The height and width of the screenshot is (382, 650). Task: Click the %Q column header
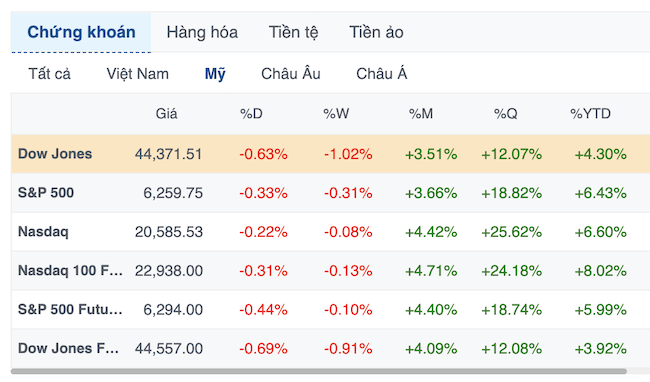(x=505, y=114)
